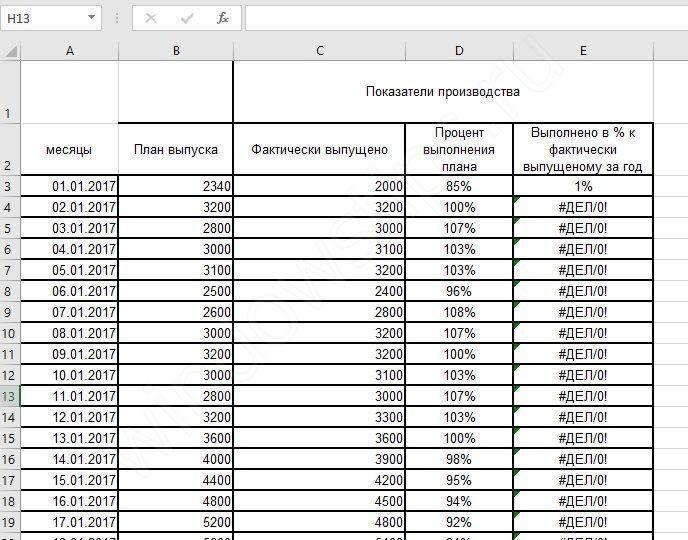
Task: Click the Select All corner triangle
Action: pos(10,51)
